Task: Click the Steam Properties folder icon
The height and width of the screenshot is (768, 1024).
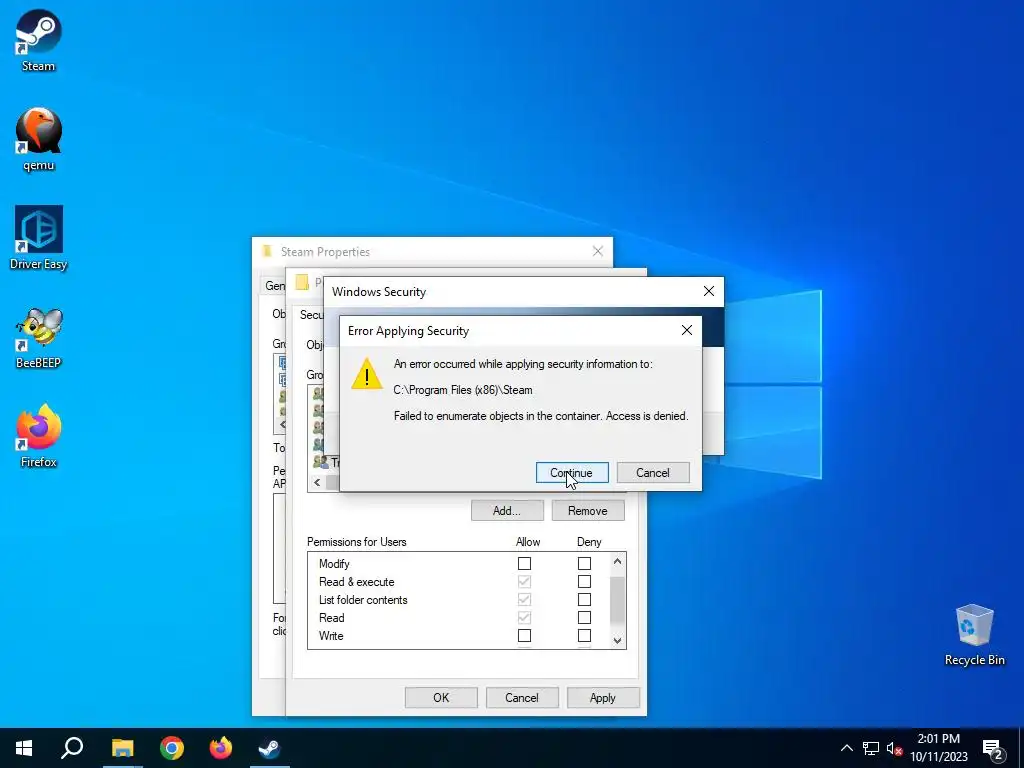Action: click(267, 251)
